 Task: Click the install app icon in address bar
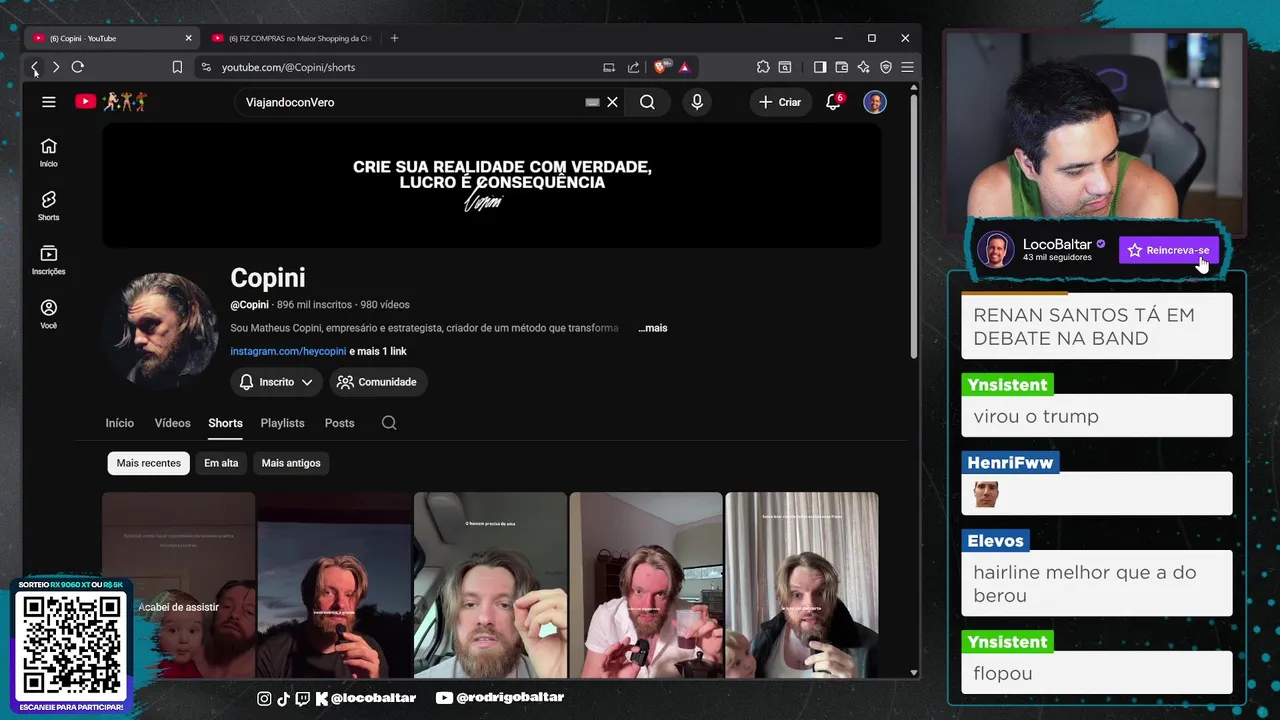pyautogui.click(x=609, y=67)
